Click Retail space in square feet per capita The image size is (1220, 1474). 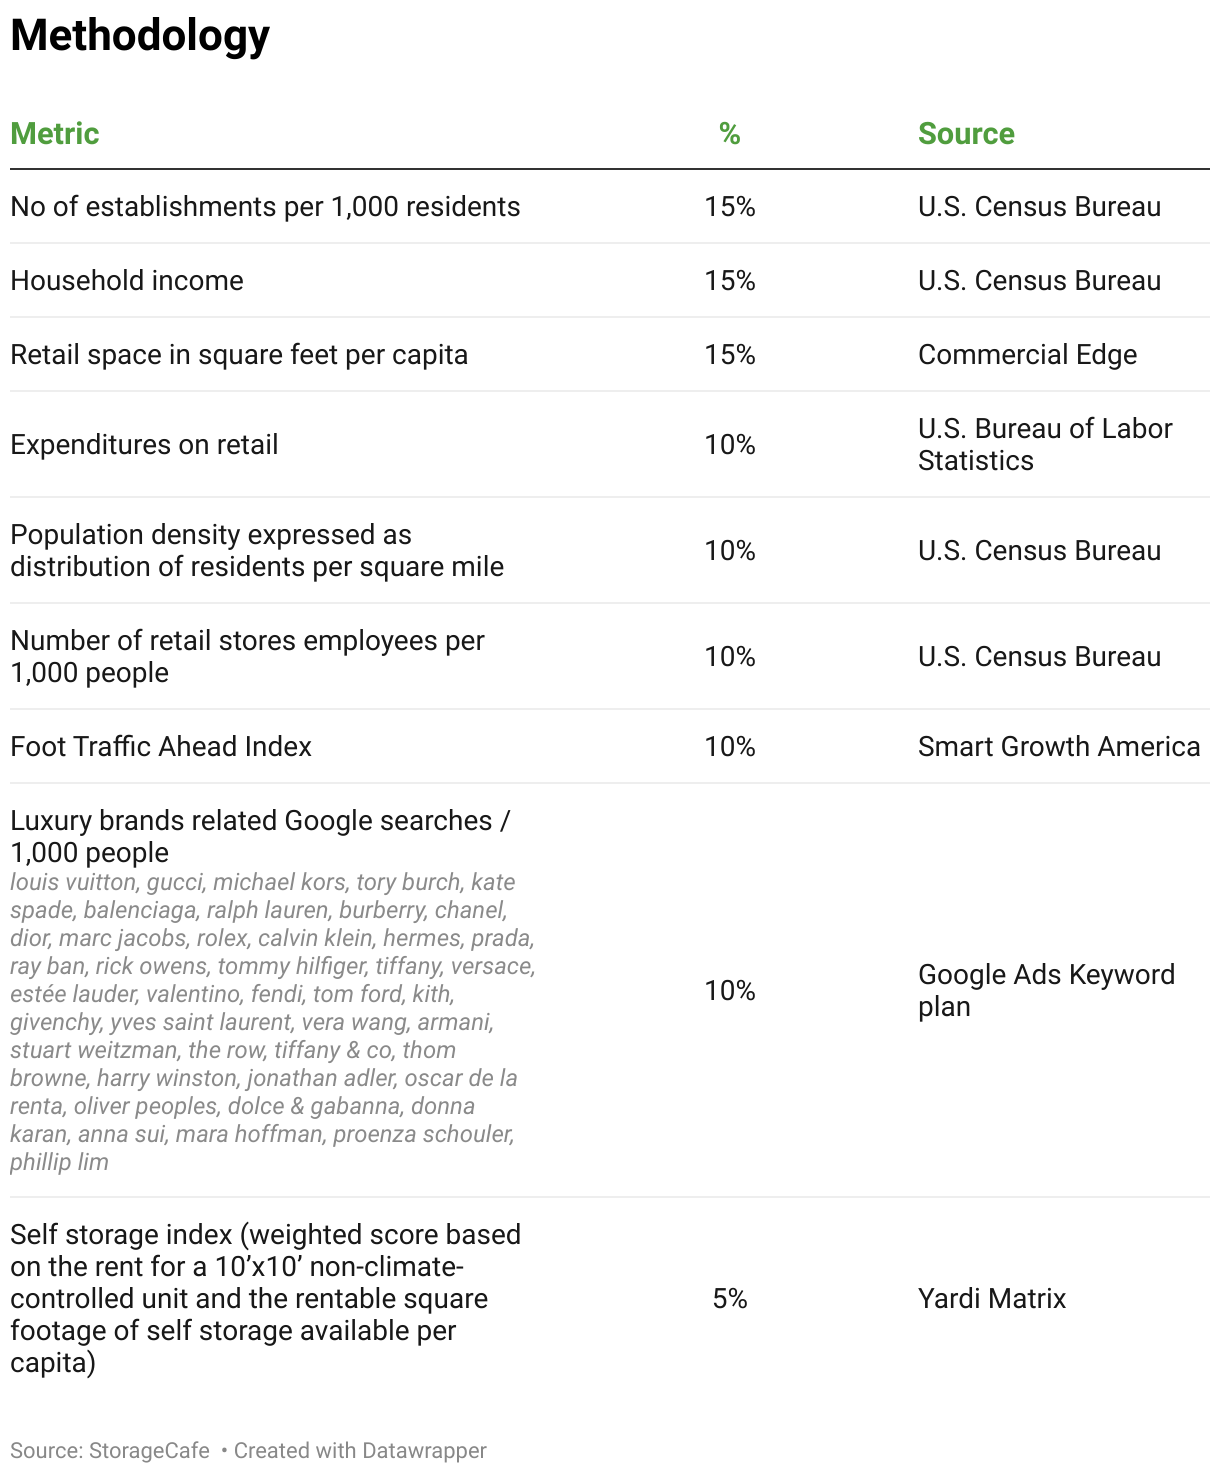pos(239,354)
